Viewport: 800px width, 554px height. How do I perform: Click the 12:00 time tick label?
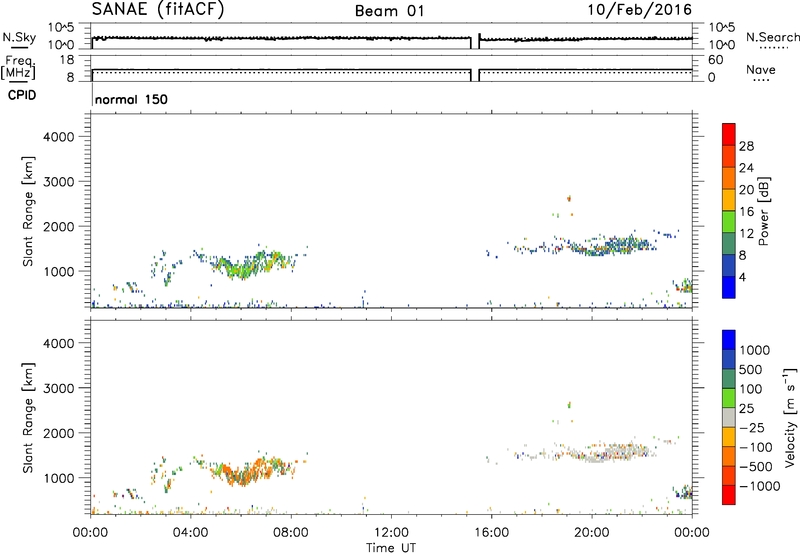(391, 533)
